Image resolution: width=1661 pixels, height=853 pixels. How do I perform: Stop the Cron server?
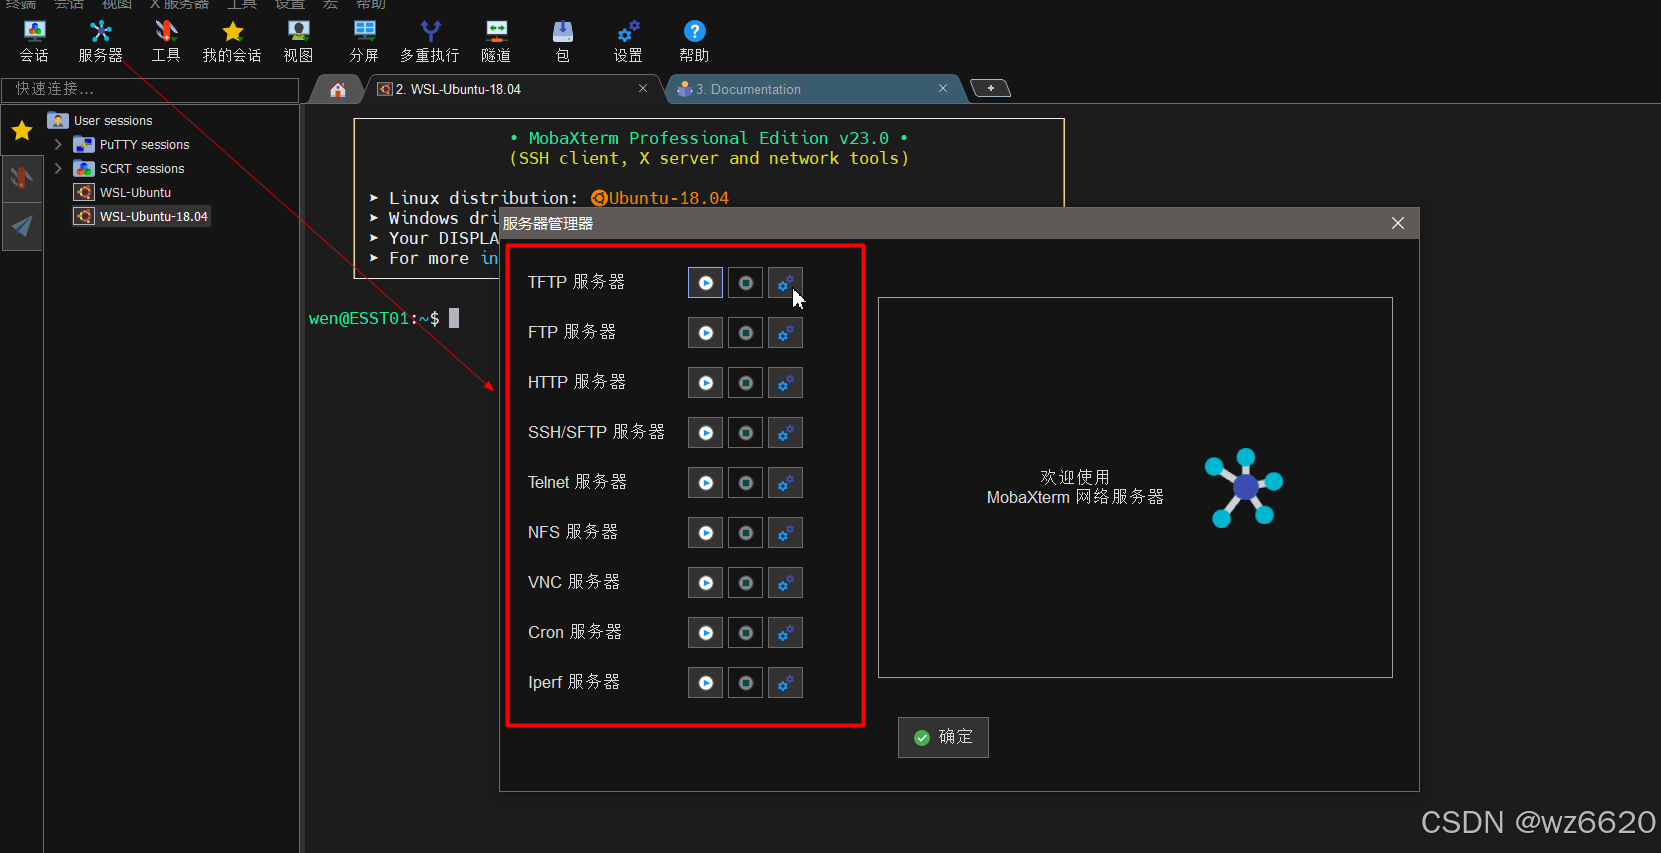click(745, 633)
